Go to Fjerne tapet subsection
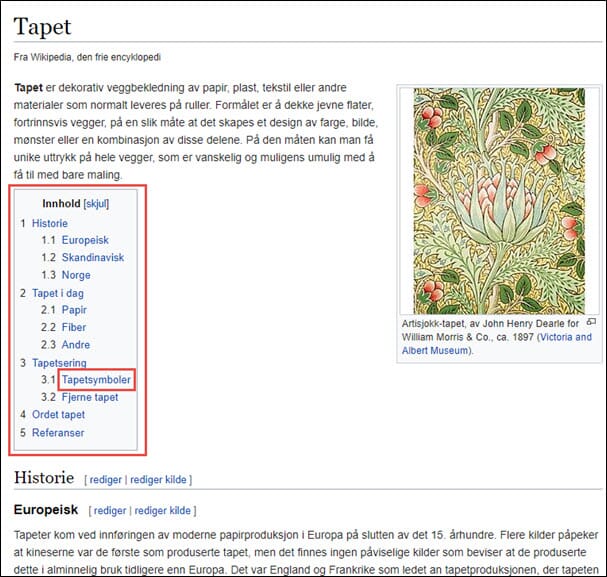This screenshot has height=577, width=607. 90,397
